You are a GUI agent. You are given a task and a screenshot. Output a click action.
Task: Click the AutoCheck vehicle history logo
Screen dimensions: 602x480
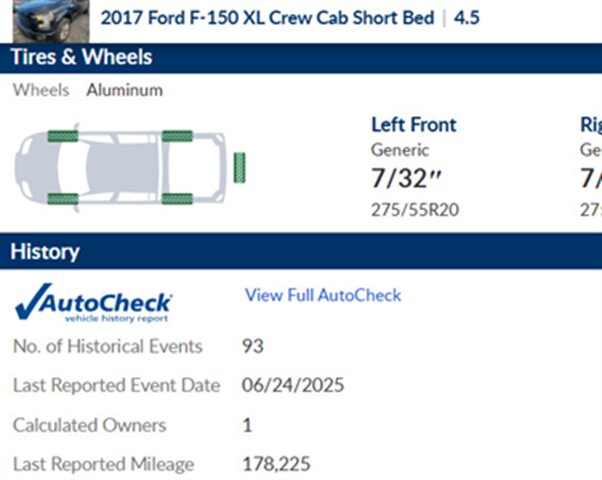93,303
